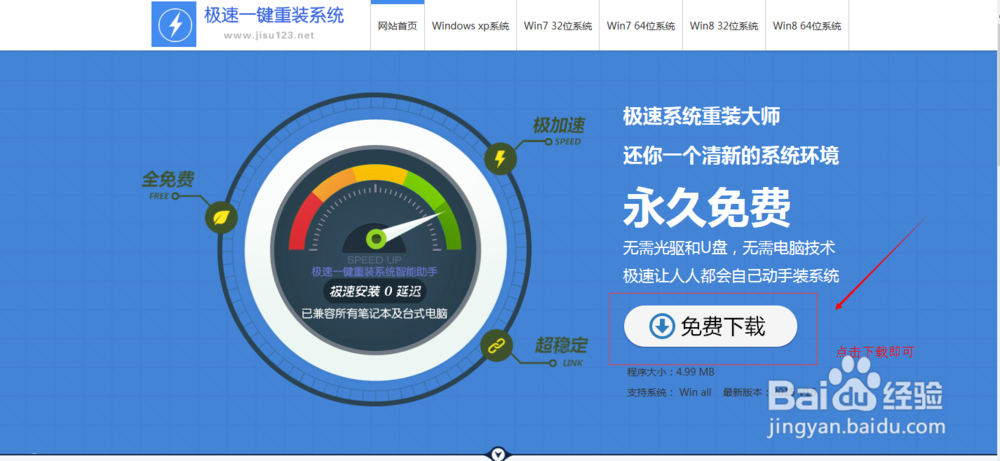Click the 全免费 FREE label
The height and width of the screenshot is (461, 1000).
pyautogui.click(x=168, y=184)
